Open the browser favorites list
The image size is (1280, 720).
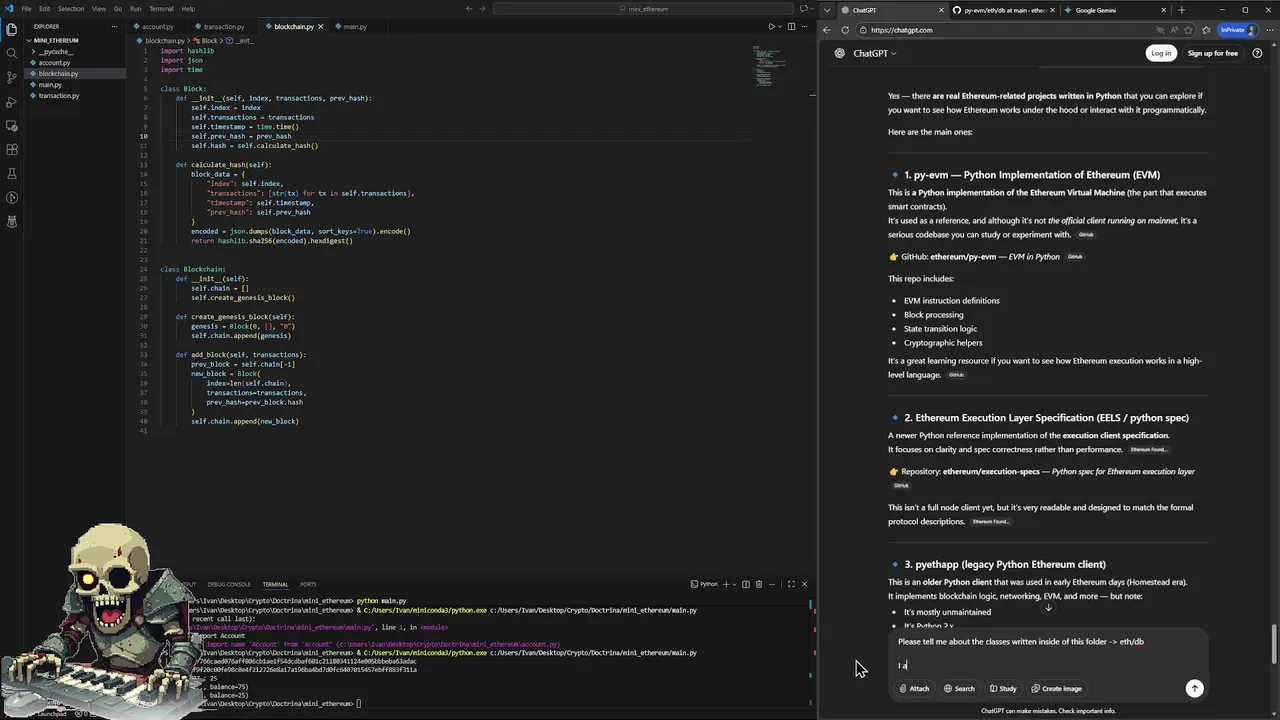point(1207,30)
